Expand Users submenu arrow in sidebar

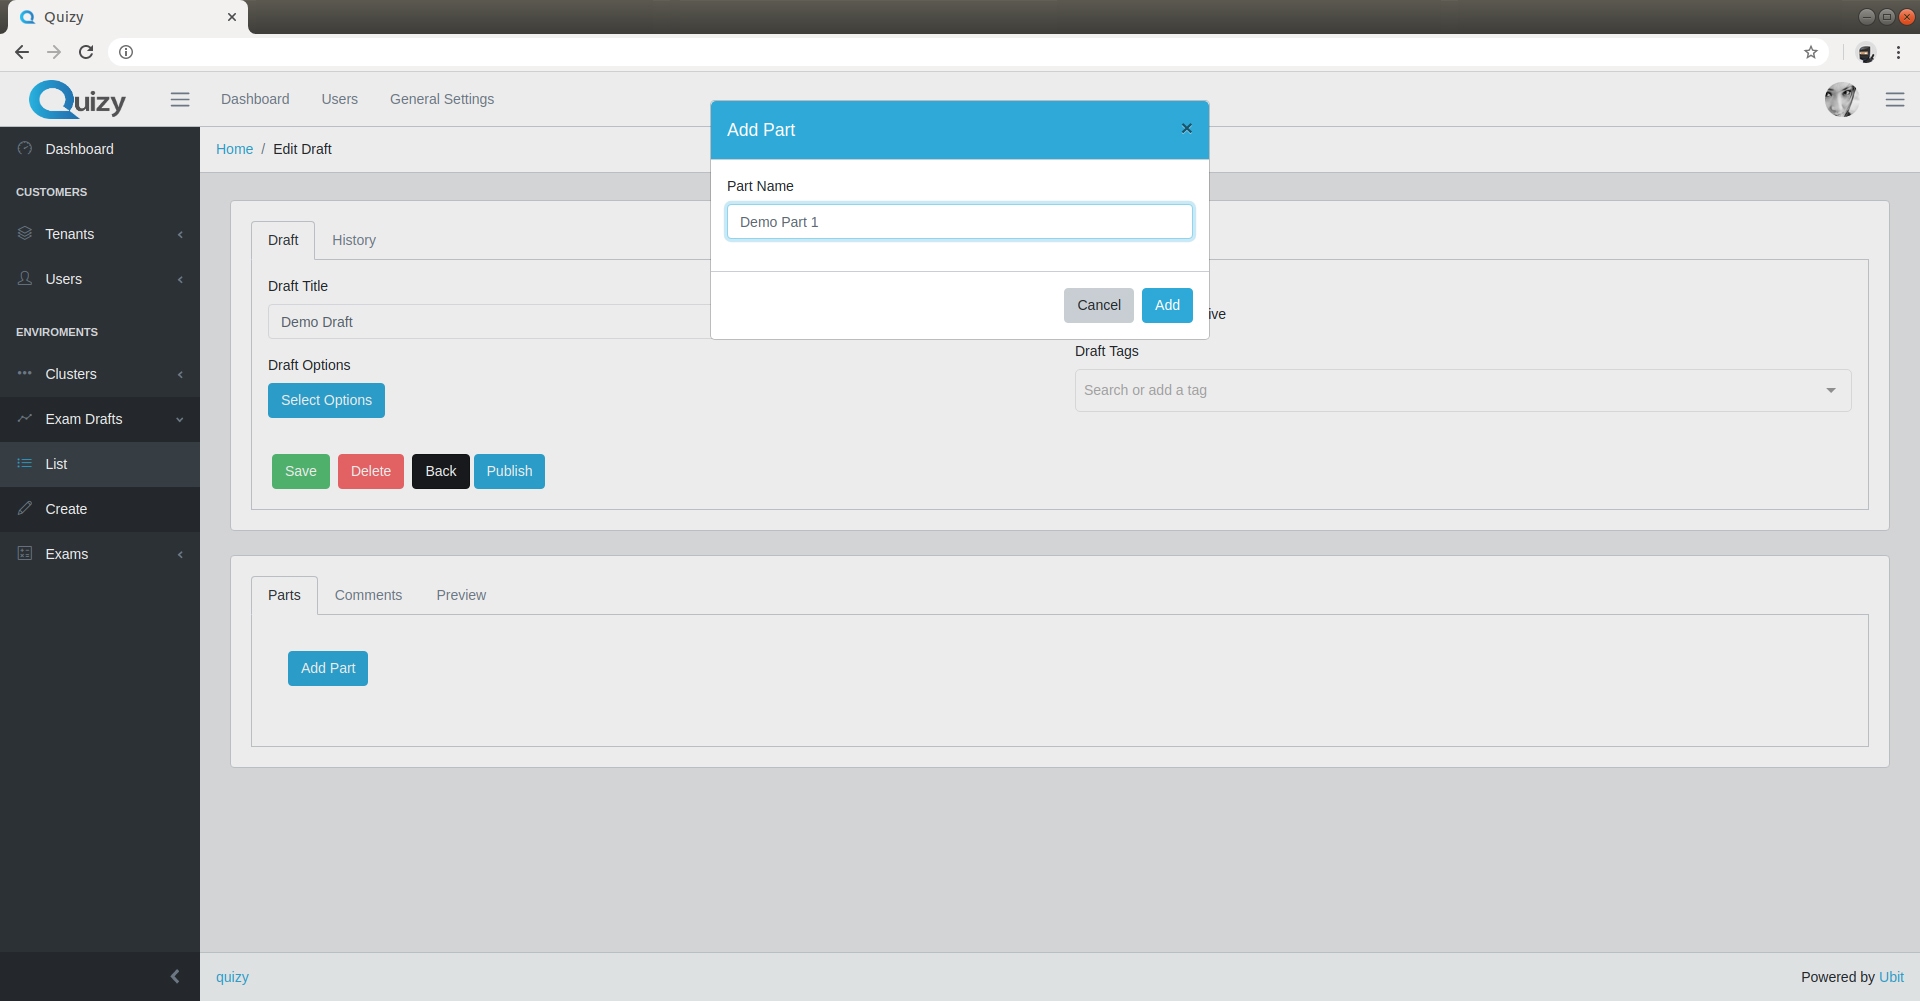tap(180, 279)
